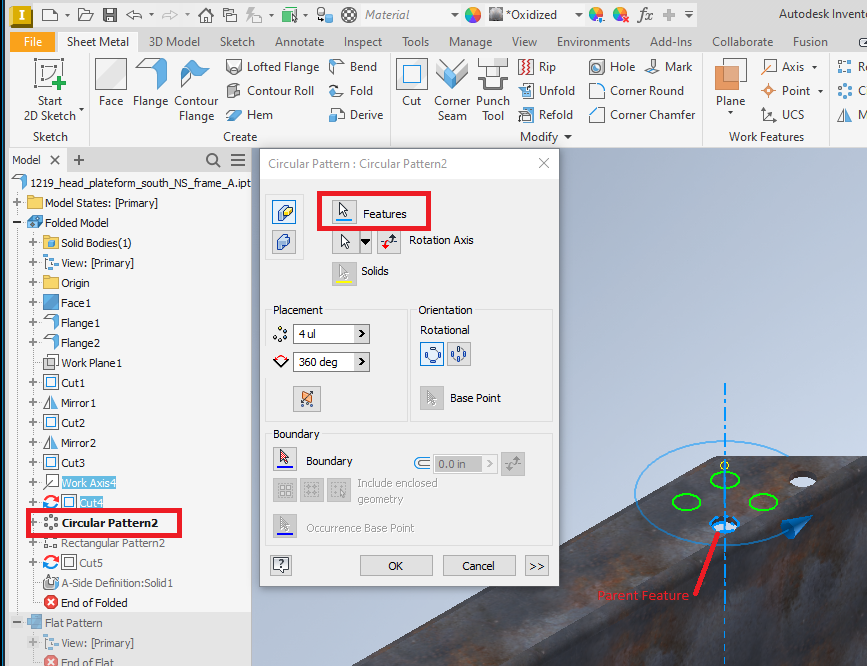Select the Hem tool

pos(257,114)
